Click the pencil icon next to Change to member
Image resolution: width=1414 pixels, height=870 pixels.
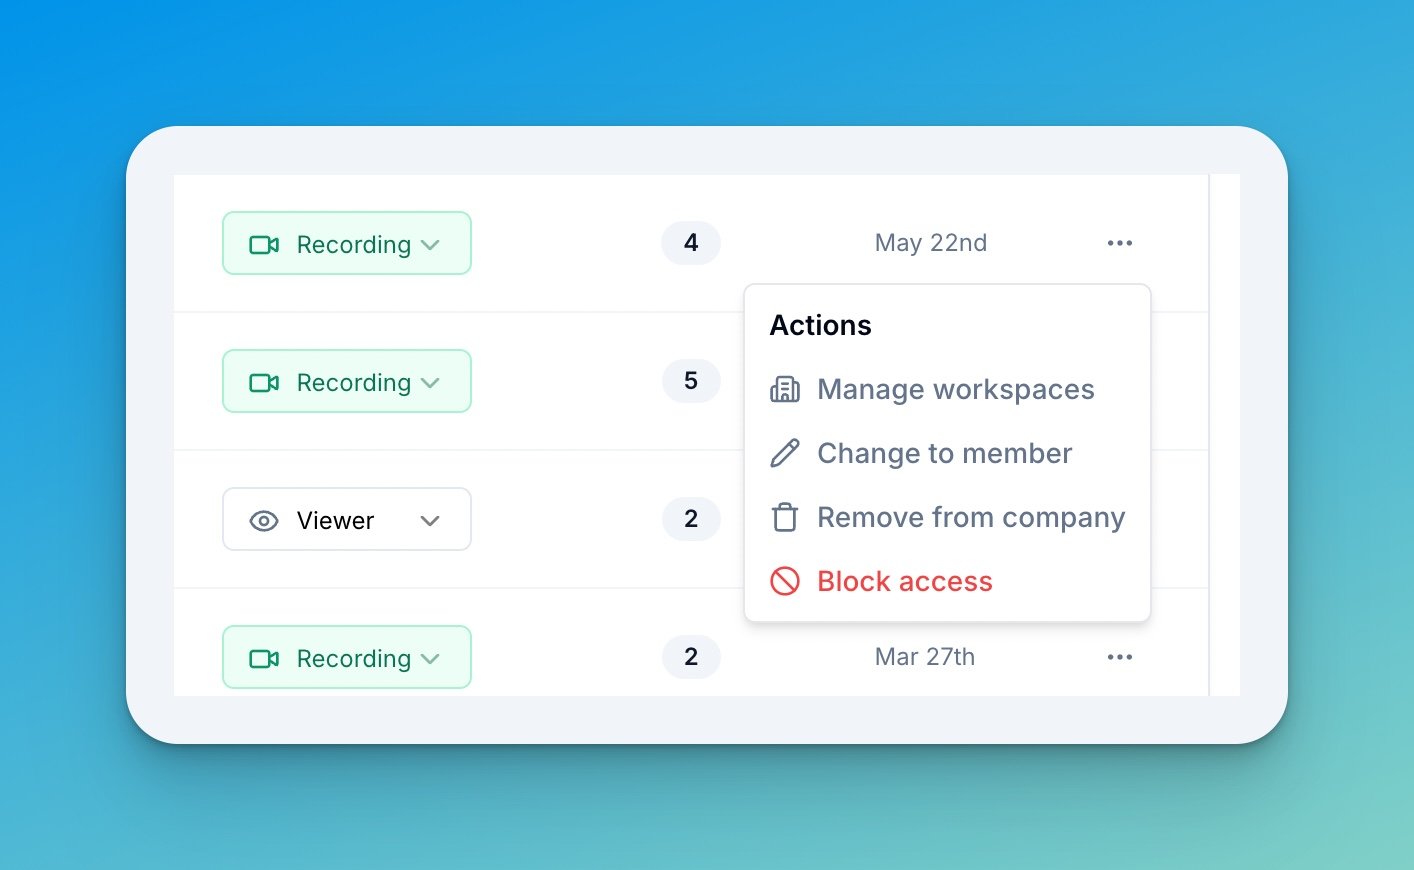point(785,453)
